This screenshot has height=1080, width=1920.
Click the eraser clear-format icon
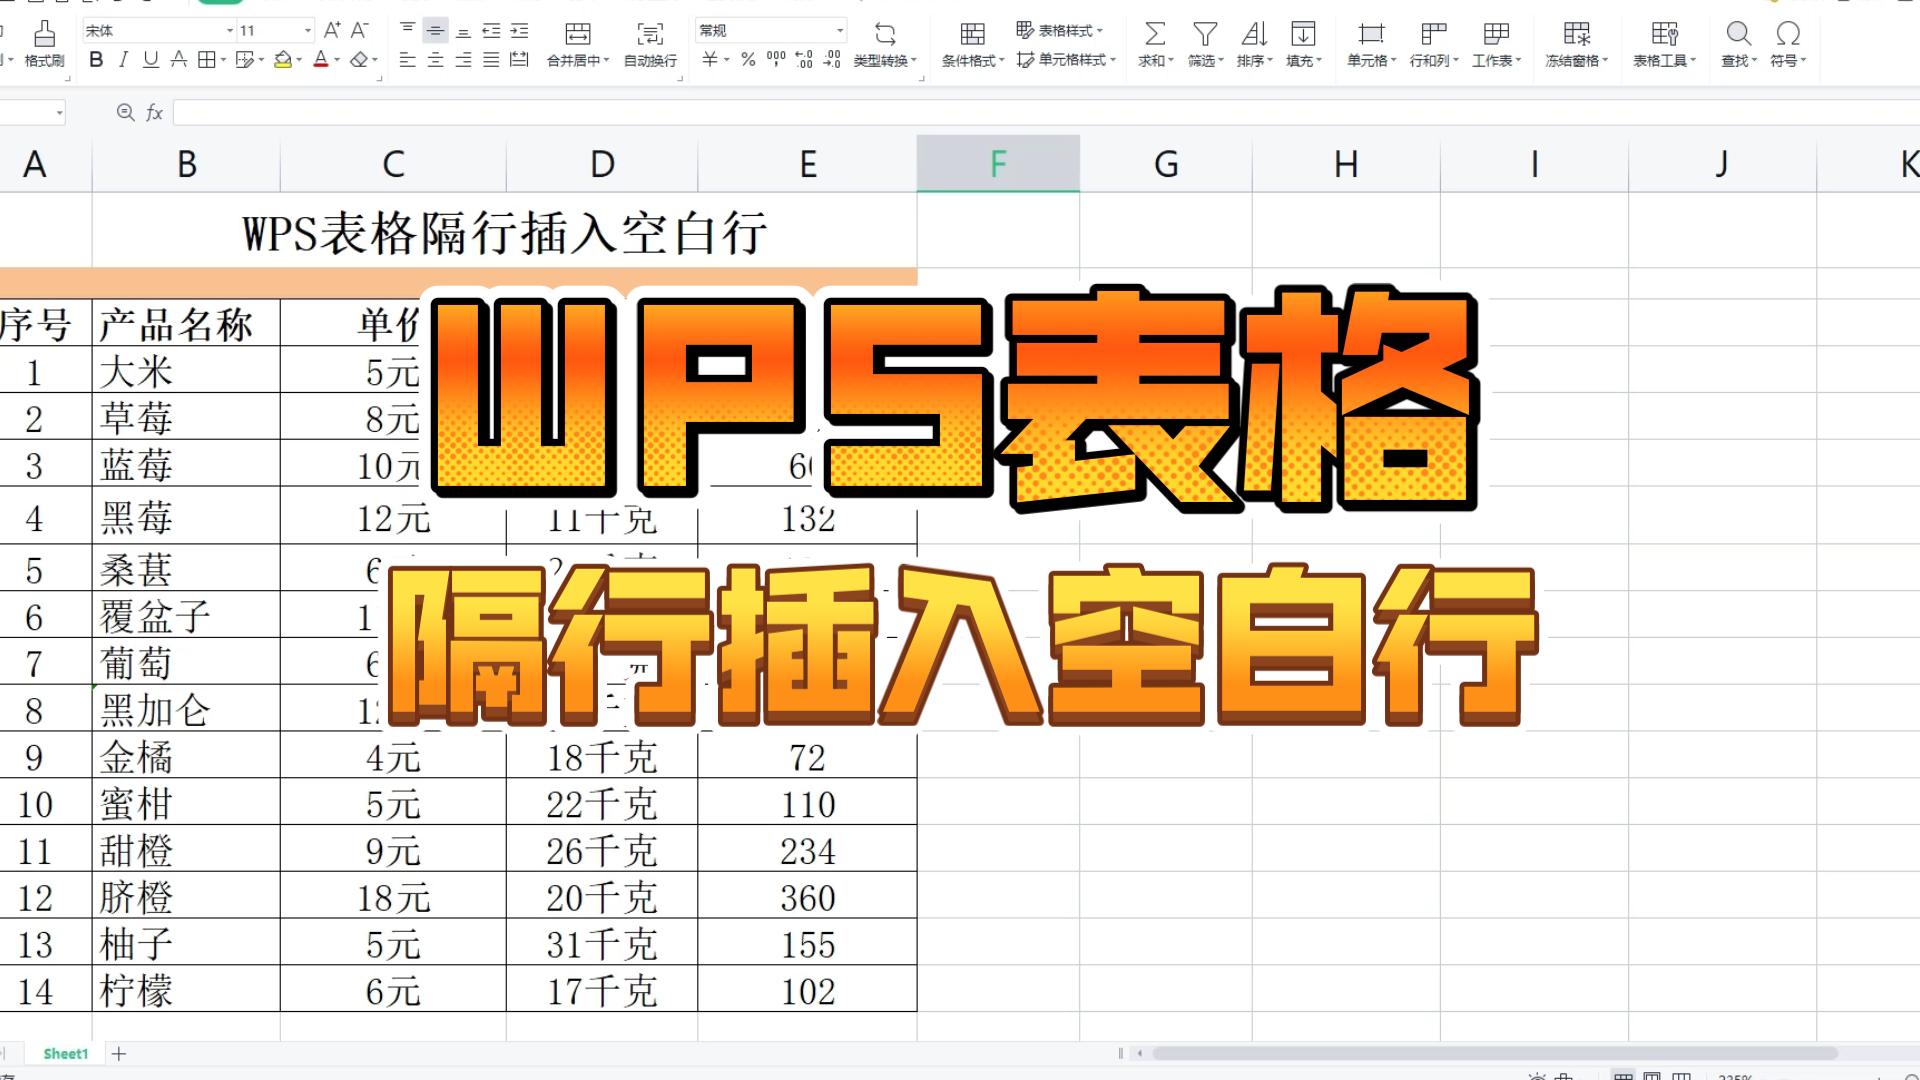pyautogui.click(x=359, y=60)
